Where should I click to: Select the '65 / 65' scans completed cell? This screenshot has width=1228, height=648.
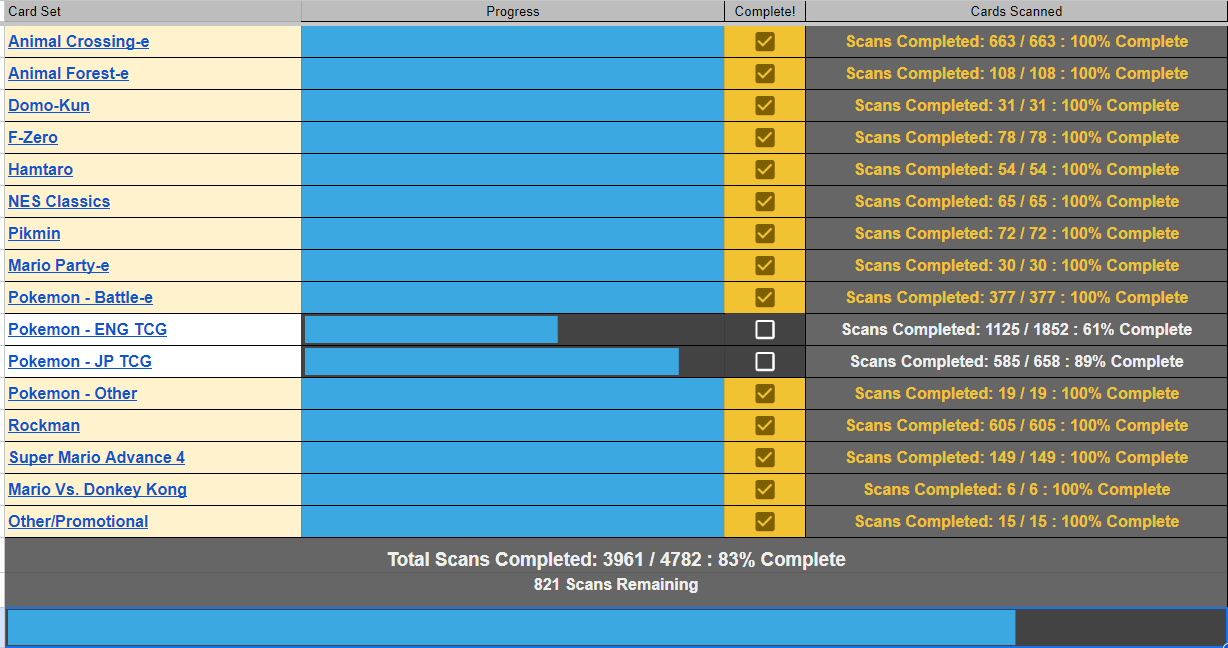(x=1016, y=201)
